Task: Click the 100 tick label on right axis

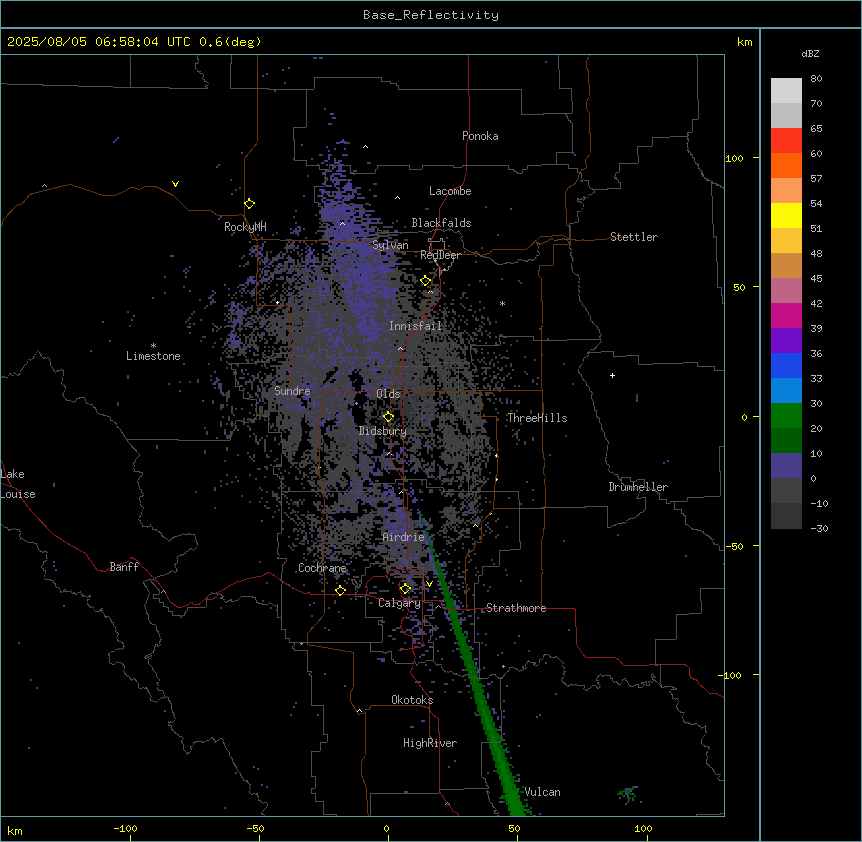Action: click(x=734, y=158)
